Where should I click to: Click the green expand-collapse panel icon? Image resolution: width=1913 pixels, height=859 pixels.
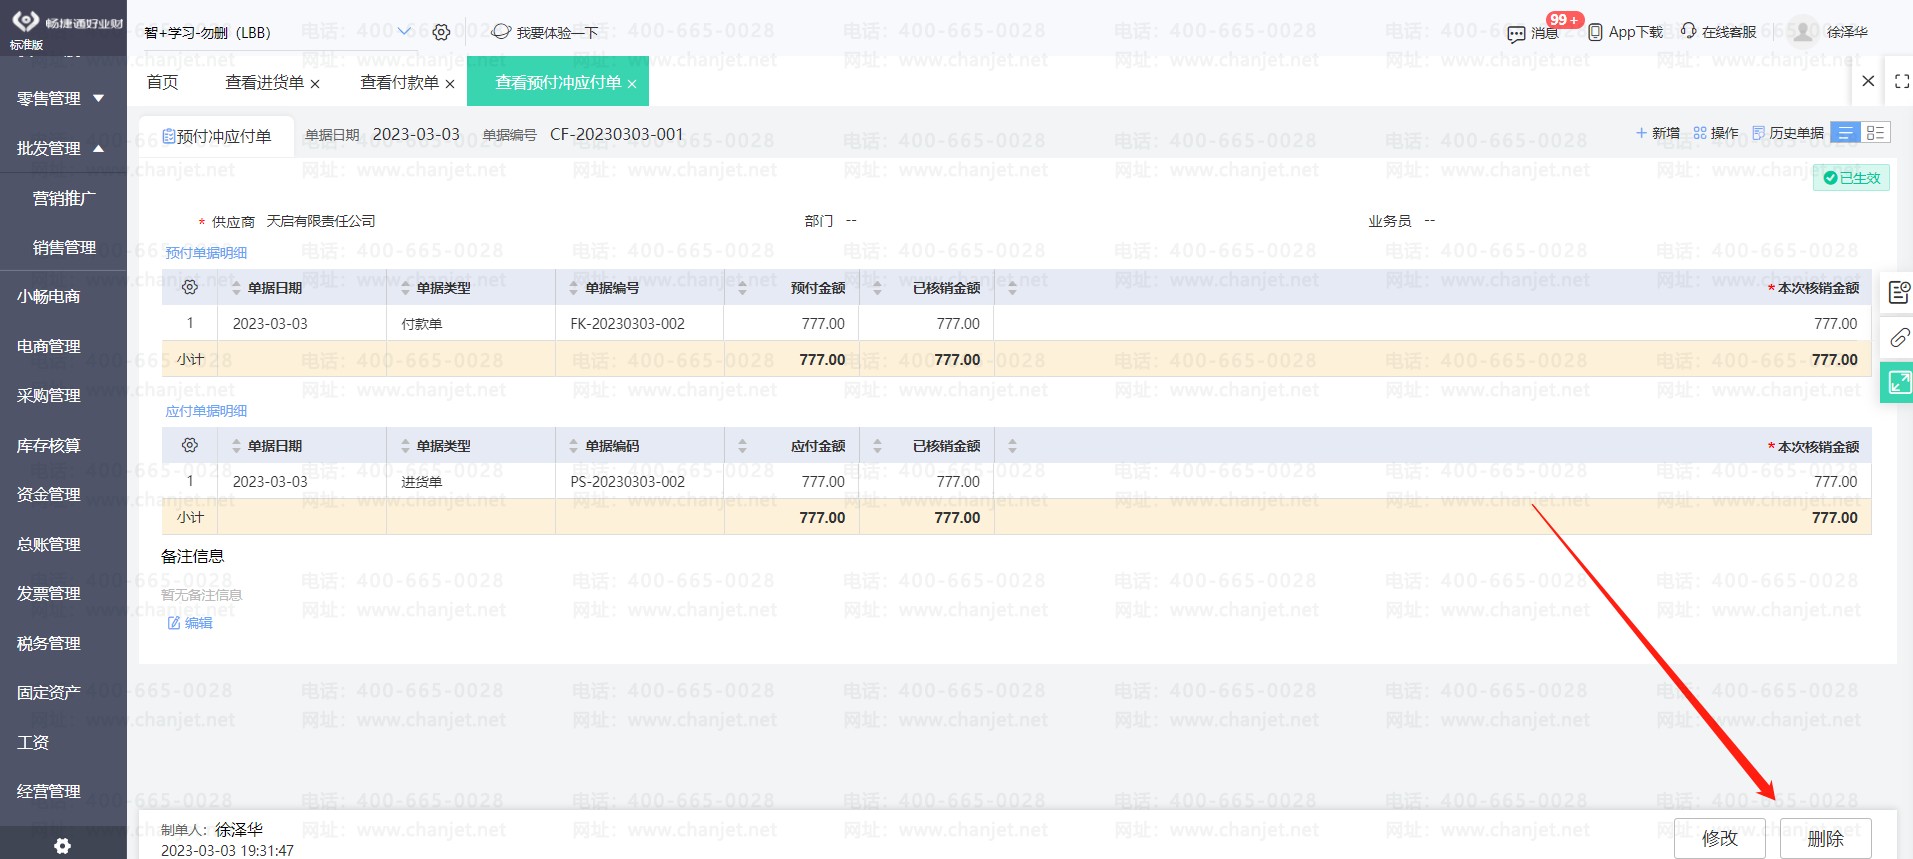(x=1898, y=382)
